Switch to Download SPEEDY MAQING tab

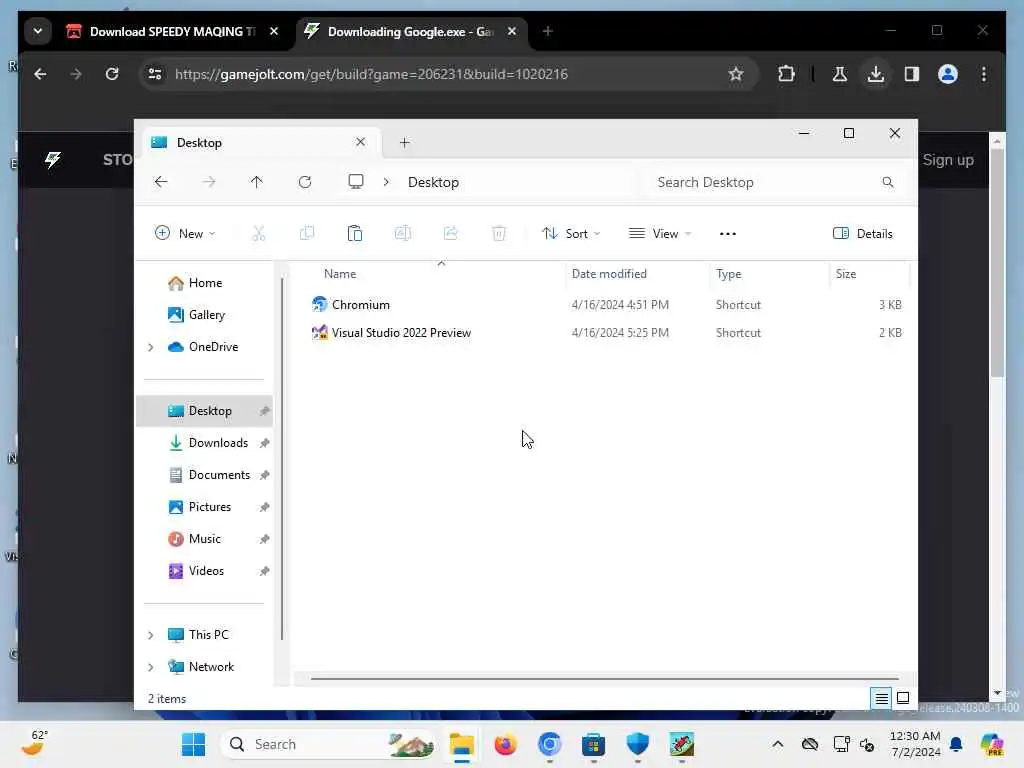[172, 31]
